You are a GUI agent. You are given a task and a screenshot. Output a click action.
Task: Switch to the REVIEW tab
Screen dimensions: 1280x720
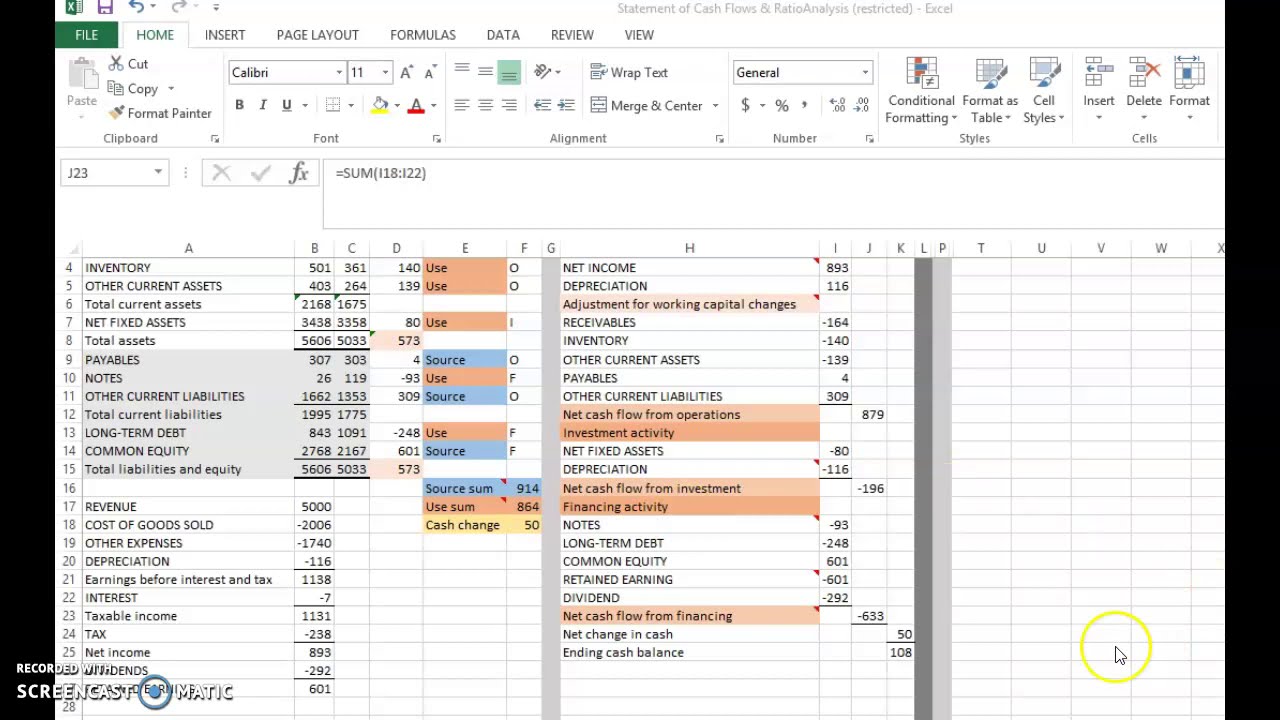click(572, 35)
